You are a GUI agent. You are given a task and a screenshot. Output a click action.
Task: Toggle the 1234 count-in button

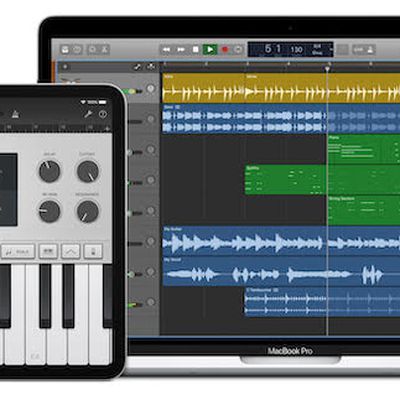(x=358, y=50)
